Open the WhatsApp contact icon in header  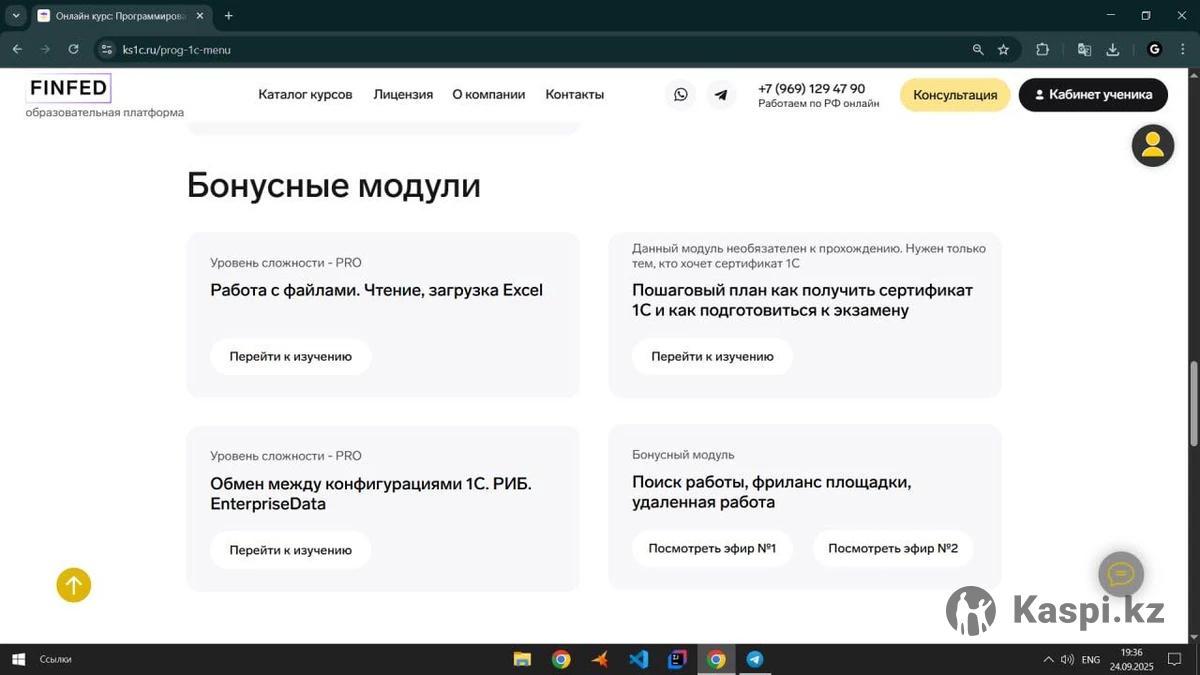pos(681,95)
